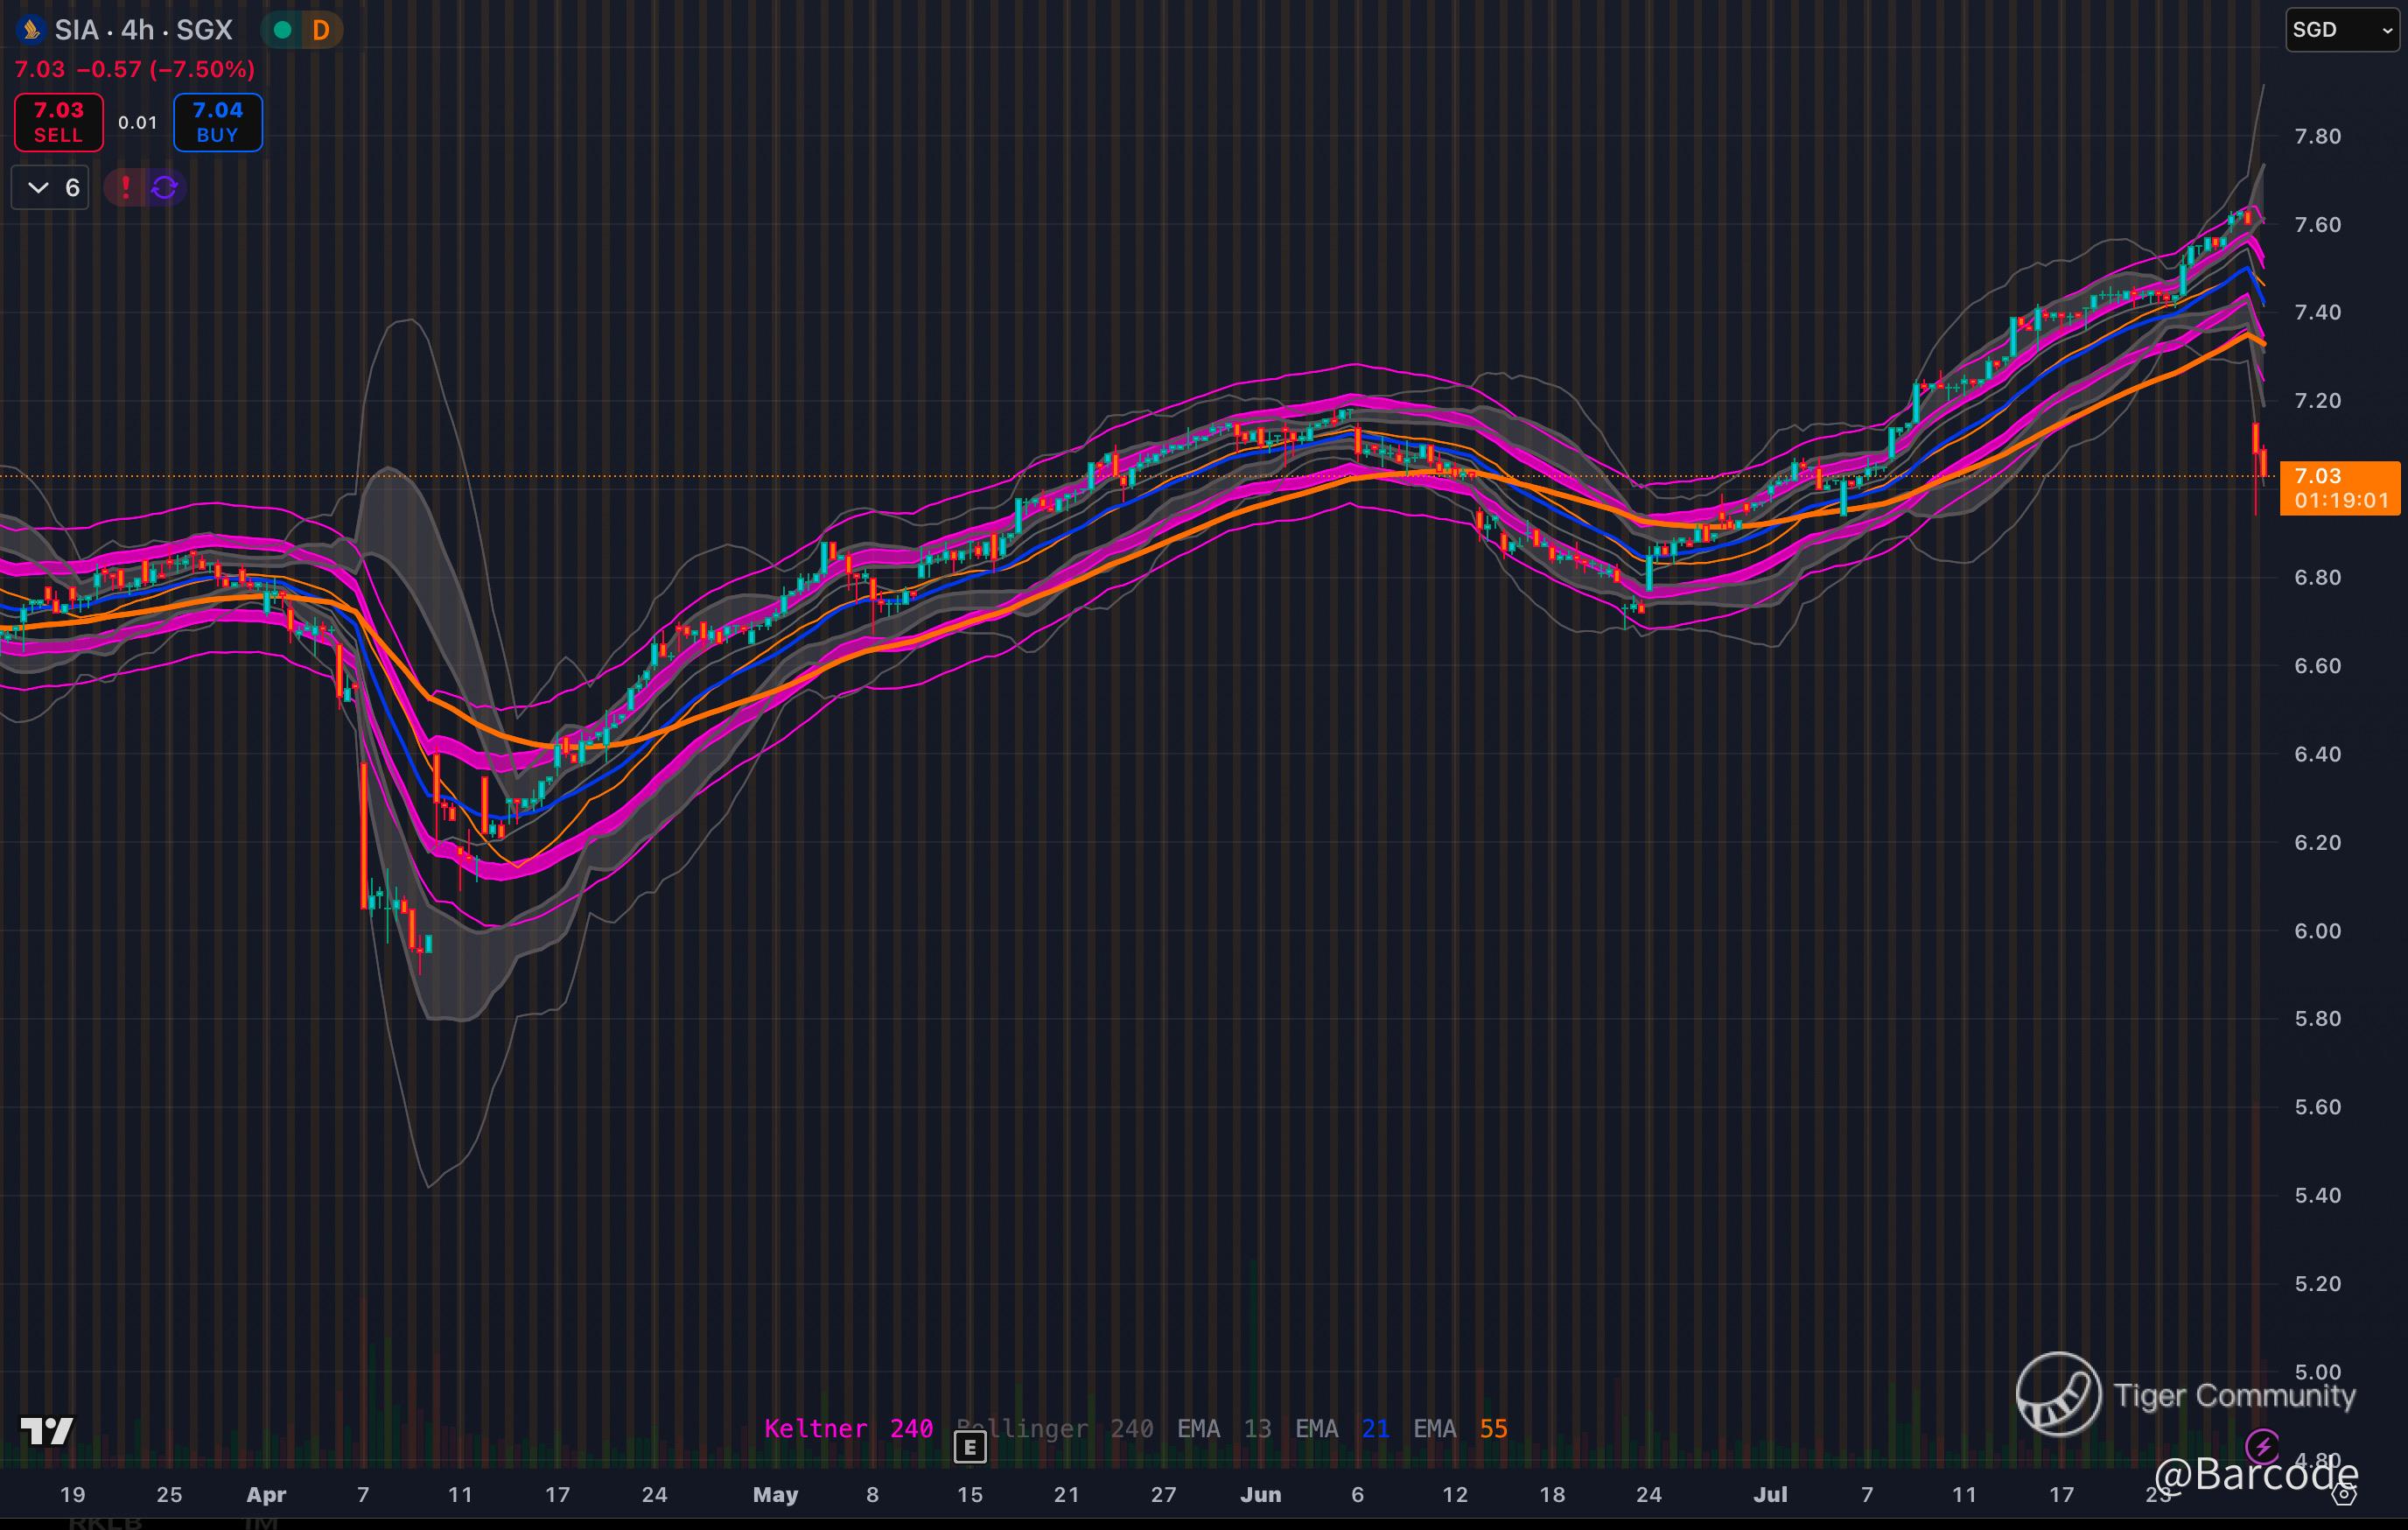Click the red exclamation warning icon
The image size is (2408, 1530).
click(126, 187)
